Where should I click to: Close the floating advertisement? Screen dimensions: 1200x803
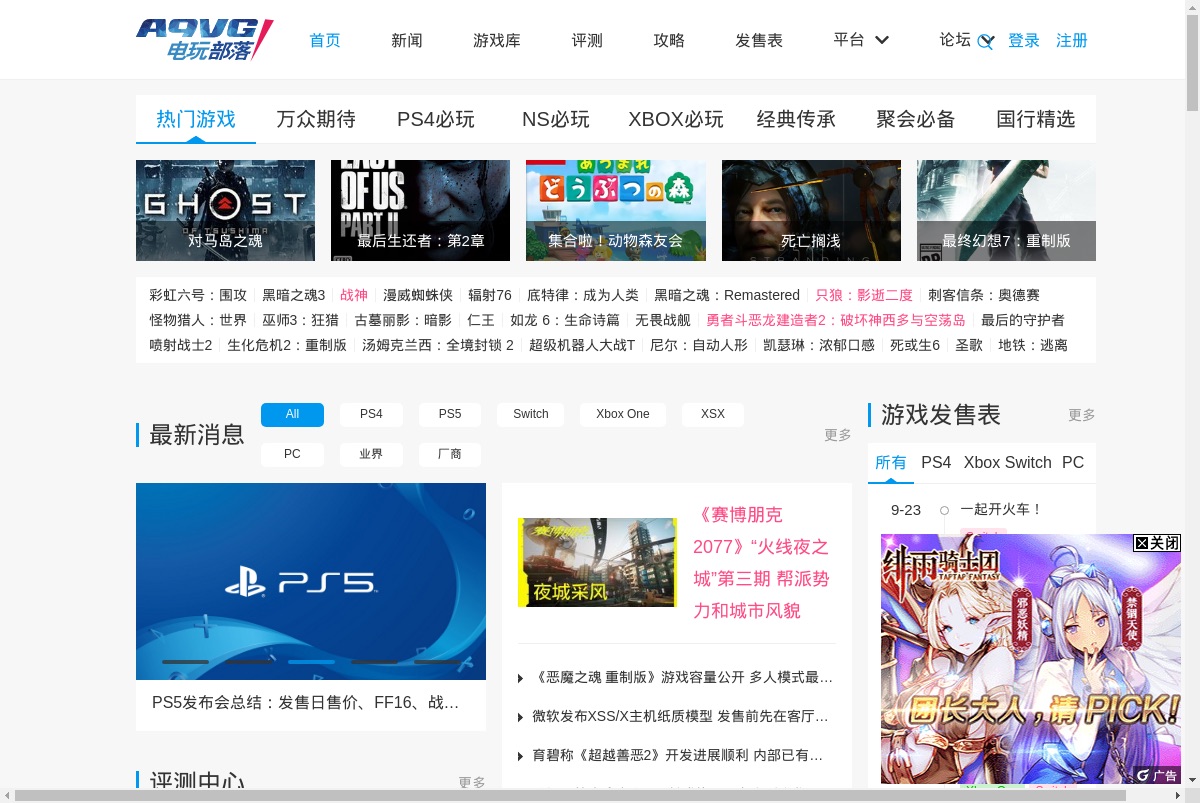coord(1157,543)
